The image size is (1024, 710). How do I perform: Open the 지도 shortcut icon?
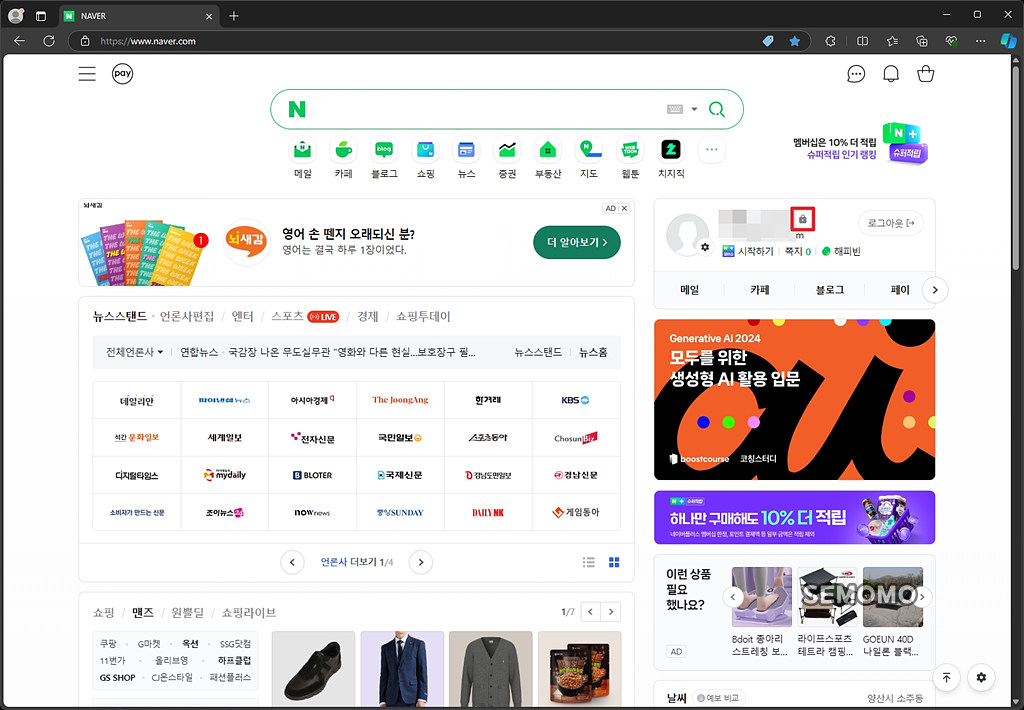[589, 150]
